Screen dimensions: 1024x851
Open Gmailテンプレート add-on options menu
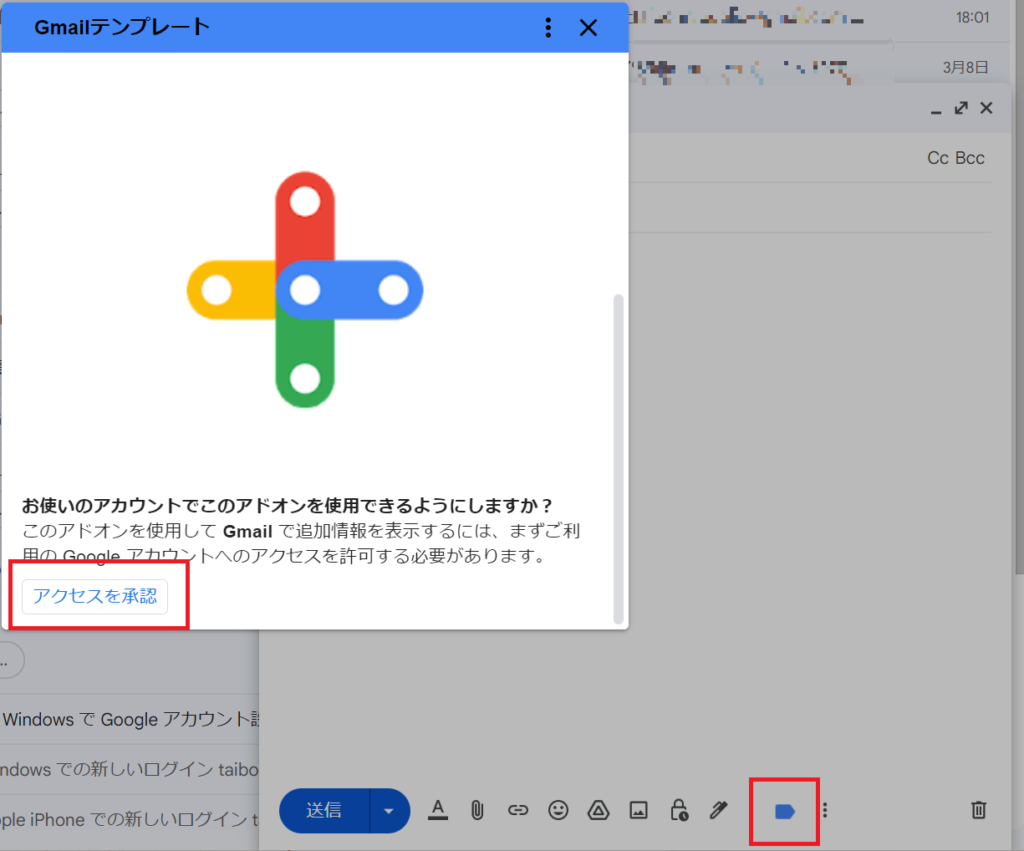(x=548, y=27)
